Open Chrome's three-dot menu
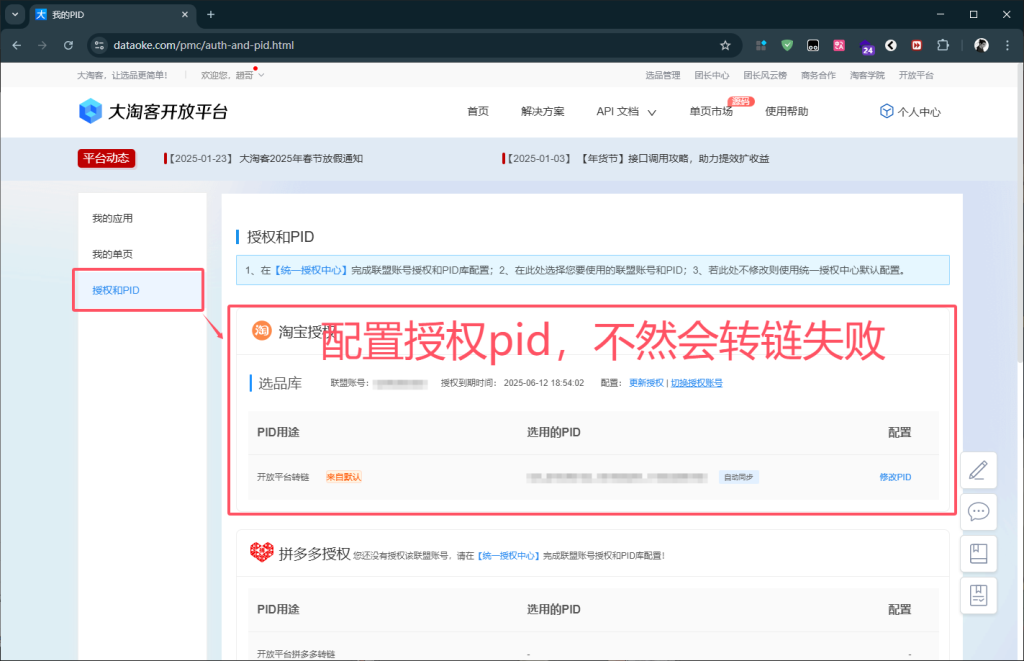The width and height of the screenshot is (1024, 661). 1006,46
